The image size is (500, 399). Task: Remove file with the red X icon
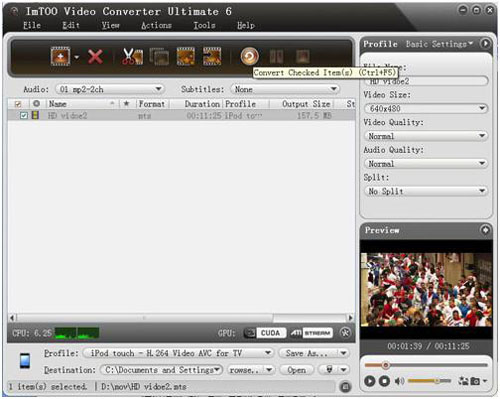pyautogui.click(x=95, y=57)
